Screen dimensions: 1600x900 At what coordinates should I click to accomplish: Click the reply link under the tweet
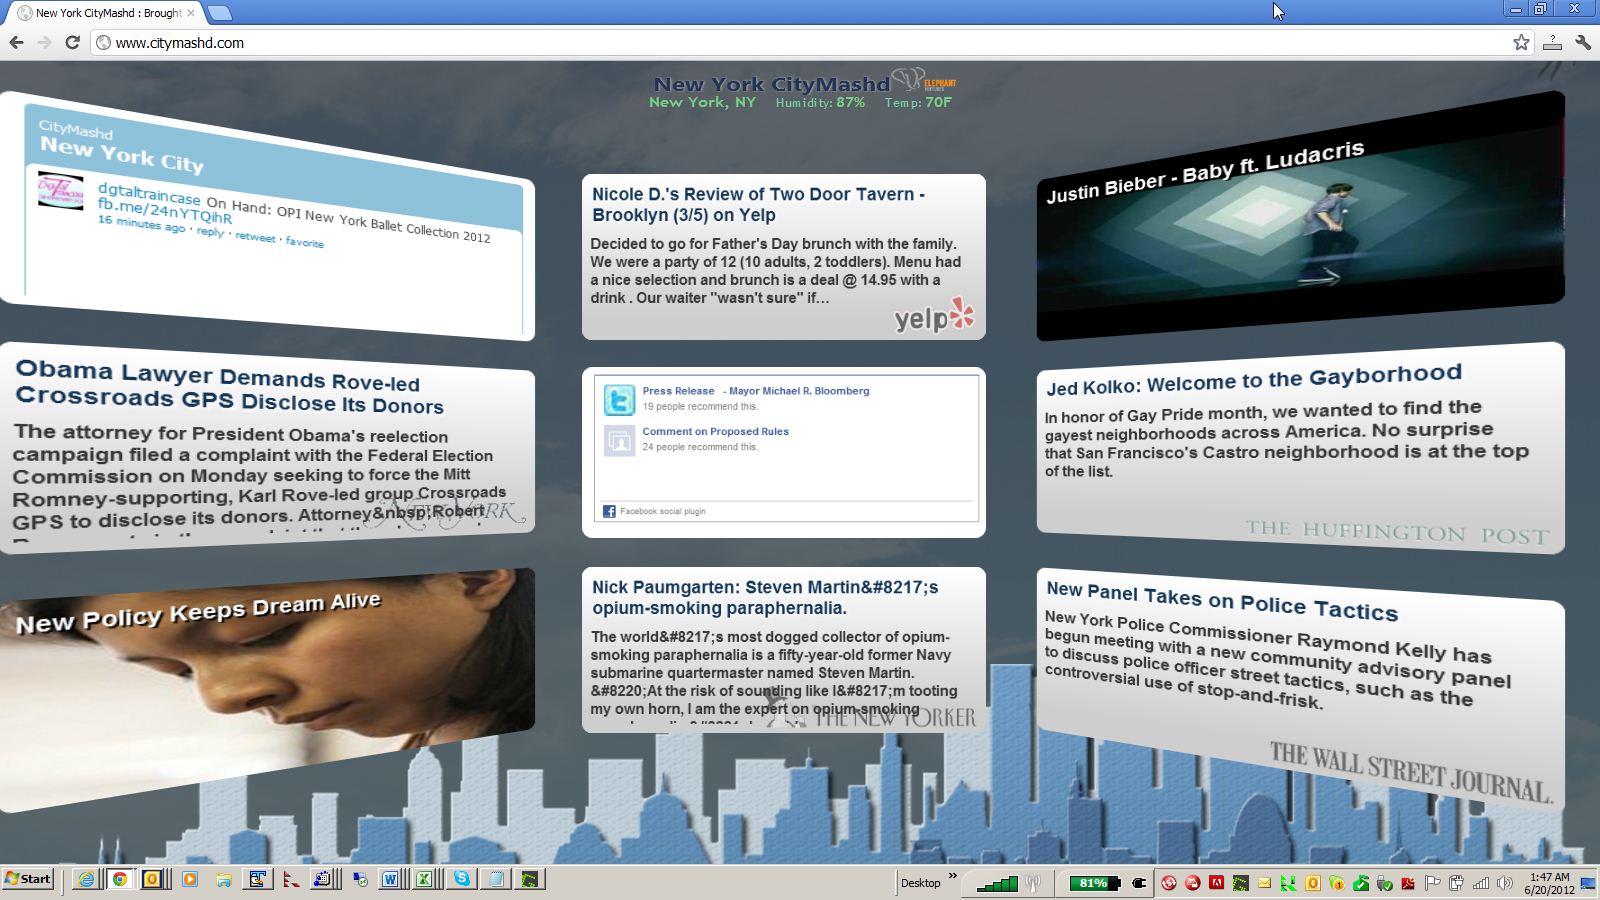[x=210, y=232]
